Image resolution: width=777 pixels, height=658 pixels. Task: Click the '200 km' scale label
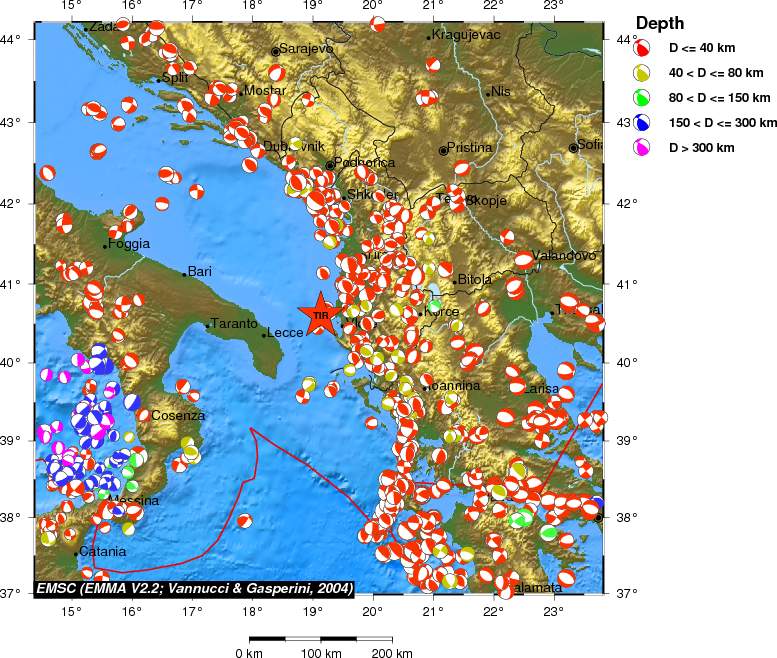pyautogui.click(x=392, y=653)
